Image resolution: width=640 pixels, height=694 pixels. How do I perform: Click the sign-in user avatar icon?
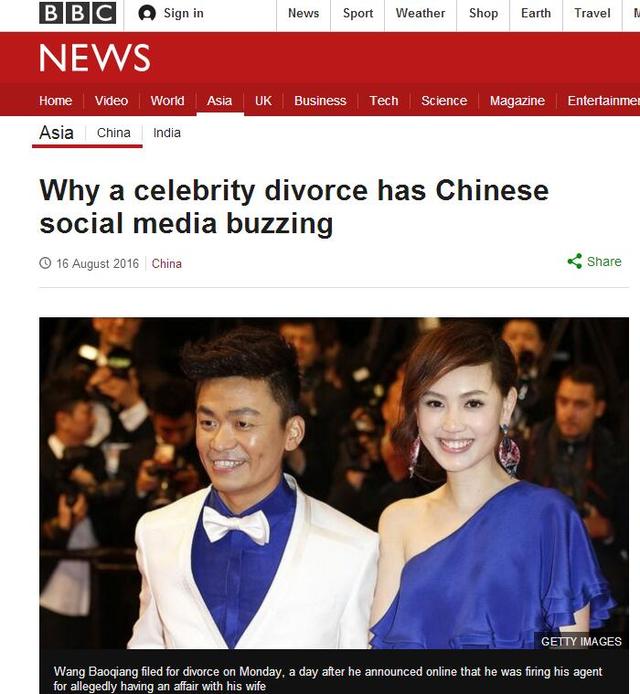pyautogui.click(x=147, y=13)
